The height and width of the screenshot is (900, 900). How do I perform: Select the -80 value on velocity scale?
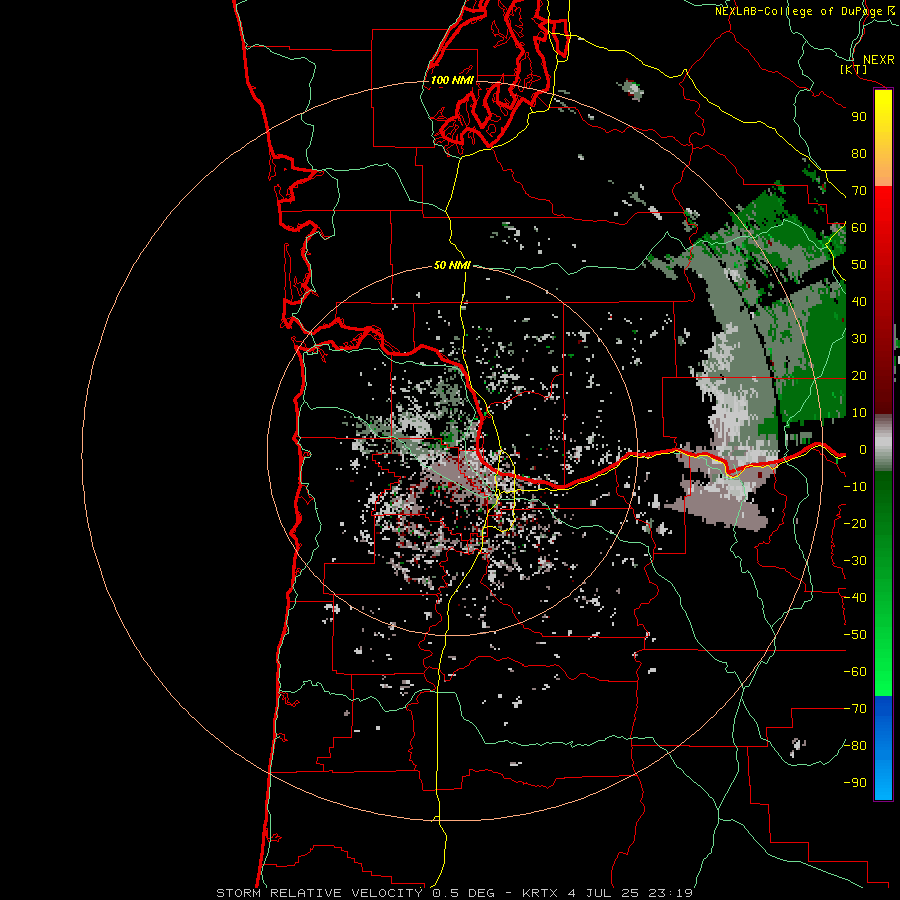pos(855,746)
